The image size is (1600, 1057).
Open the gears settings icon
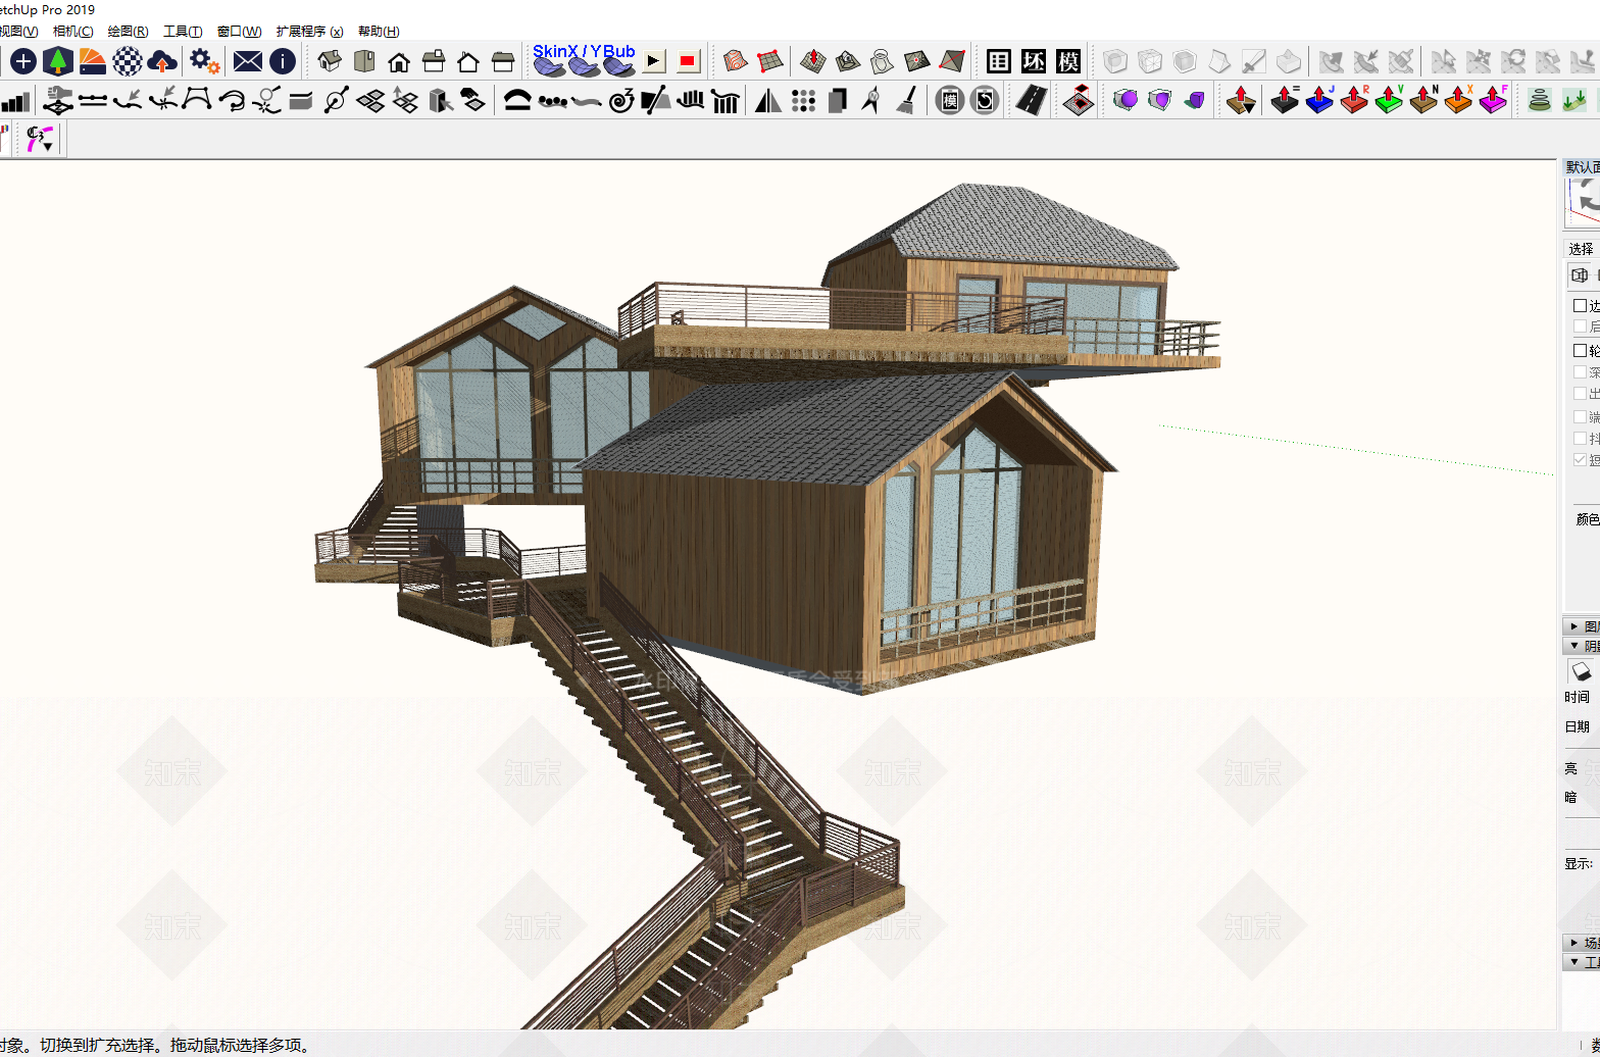205,62
